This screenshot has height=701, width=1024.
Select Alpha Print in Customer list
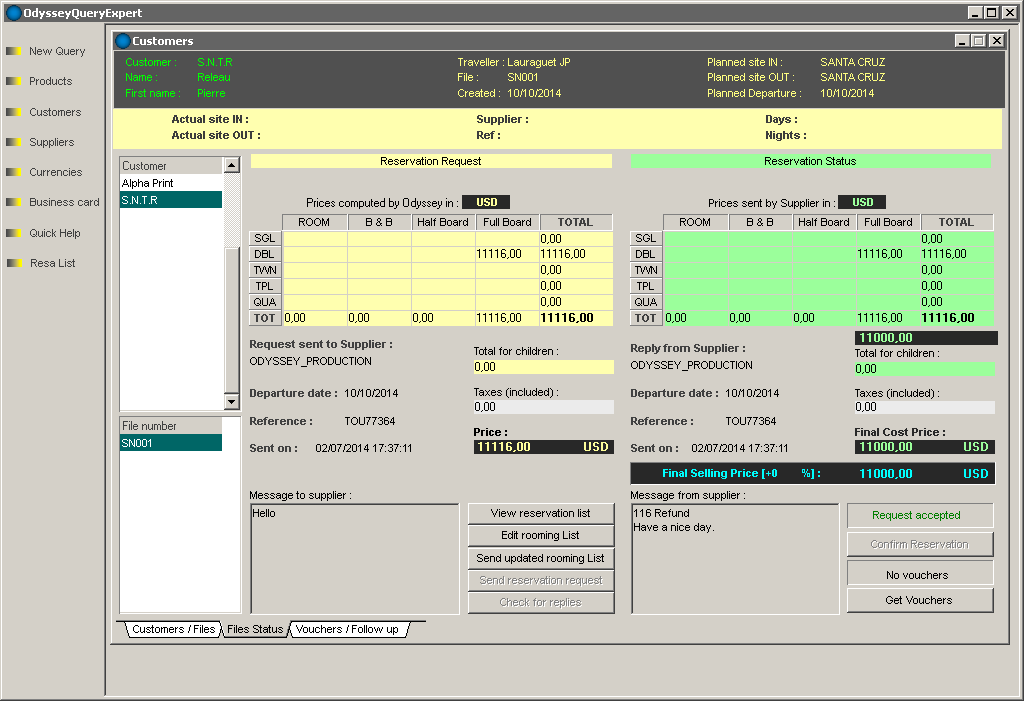pyautogui.click(x=148, y=184)
